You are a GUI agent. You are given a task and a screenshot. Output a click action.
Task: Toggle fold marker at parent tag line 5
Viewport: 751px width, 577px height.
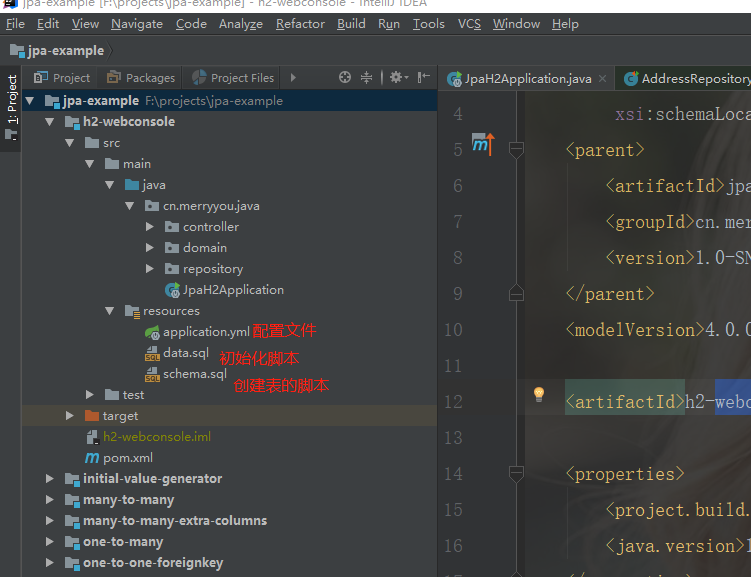pyautogui.click(x=516, y=150)
